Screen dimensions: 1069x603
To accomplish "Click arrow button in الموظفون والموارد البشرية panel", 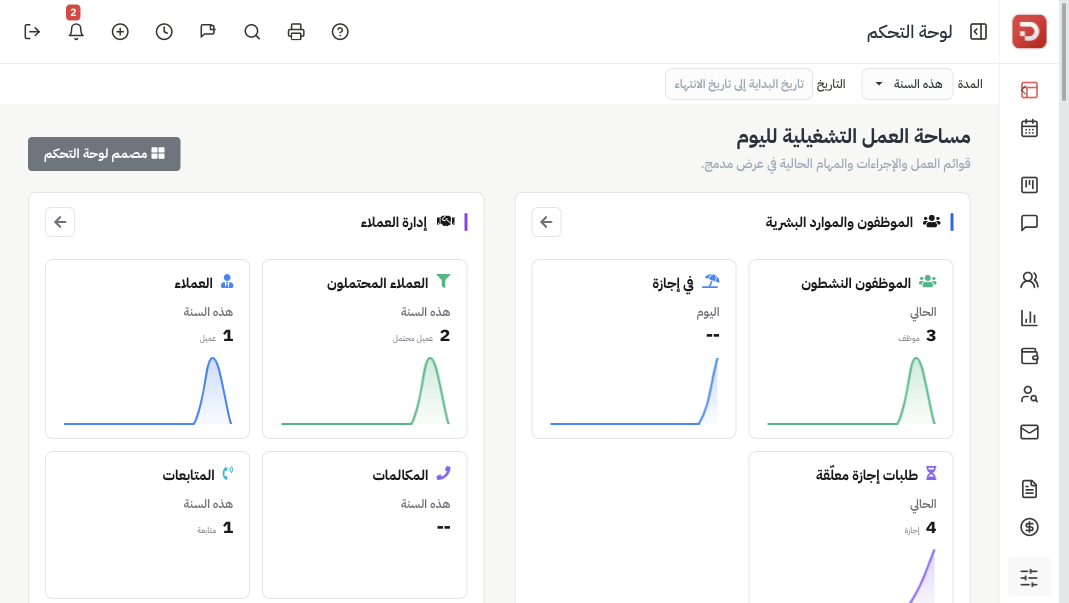I will click(x=546, y=222).
